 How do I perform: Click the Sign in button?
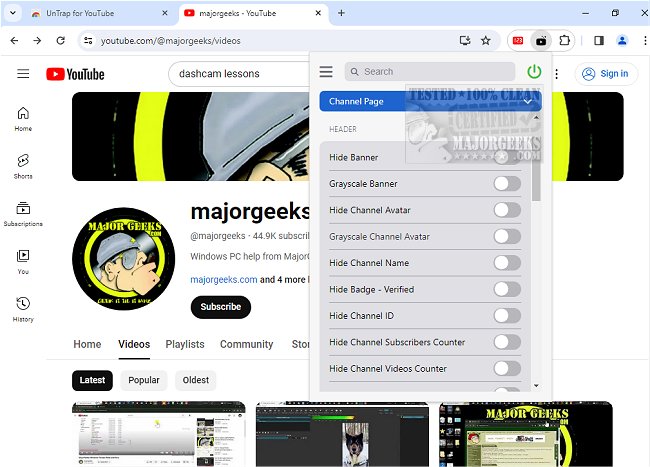click(606, 74)
